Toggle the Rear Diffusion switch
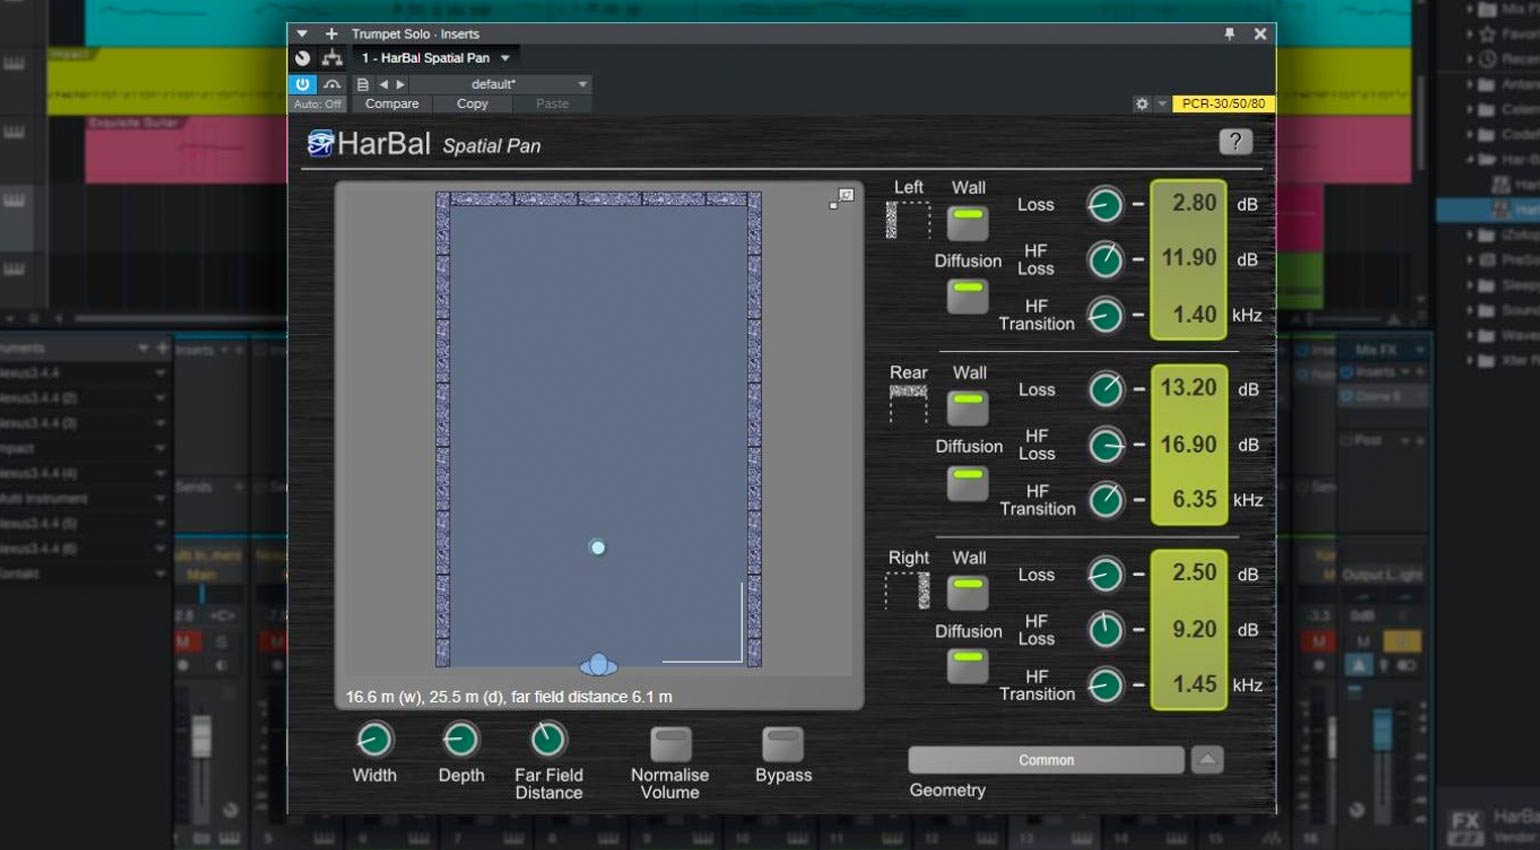Screen dimensions: 1540x850 coord(967,482)
